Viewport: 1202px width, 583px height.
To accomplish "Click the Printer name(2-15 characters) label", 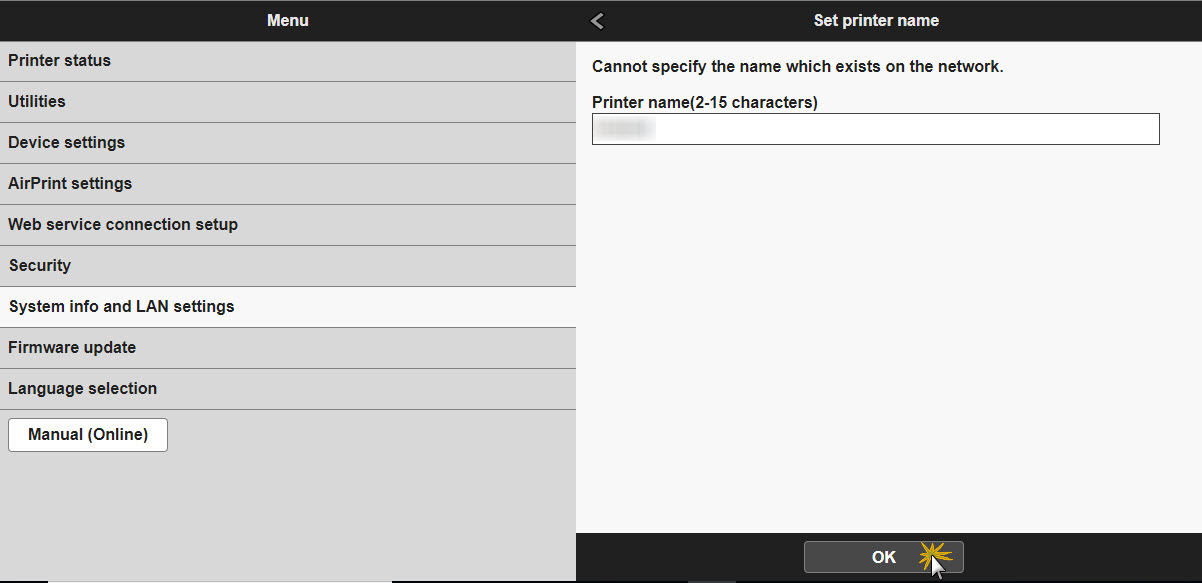I will [703, 102].
